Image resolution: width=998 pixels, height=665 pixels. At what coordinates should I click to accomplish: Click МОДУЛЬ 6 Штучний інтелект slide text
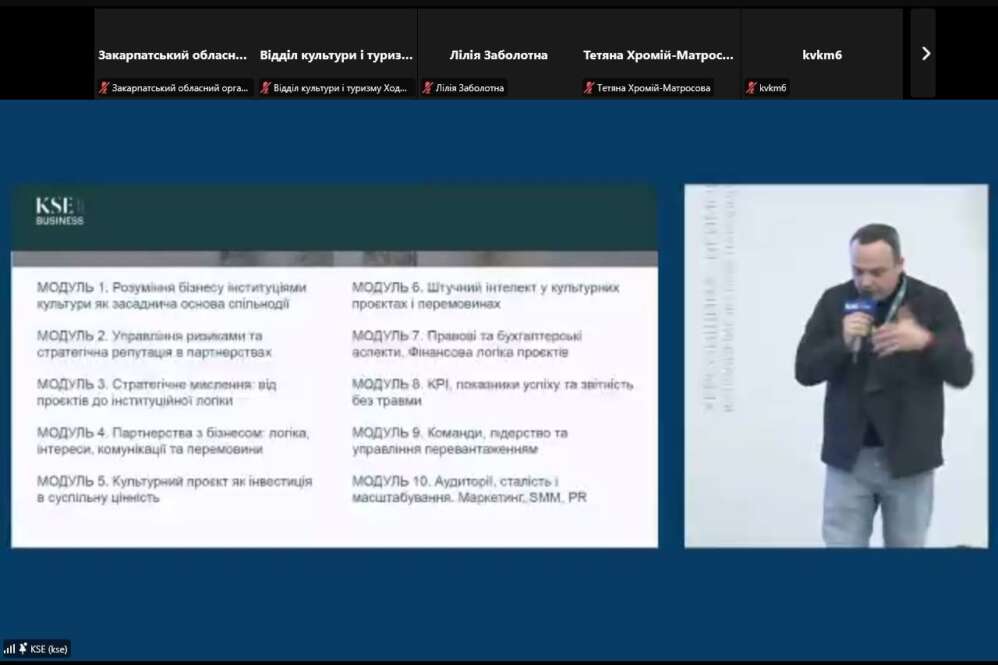tap(485, 295)
